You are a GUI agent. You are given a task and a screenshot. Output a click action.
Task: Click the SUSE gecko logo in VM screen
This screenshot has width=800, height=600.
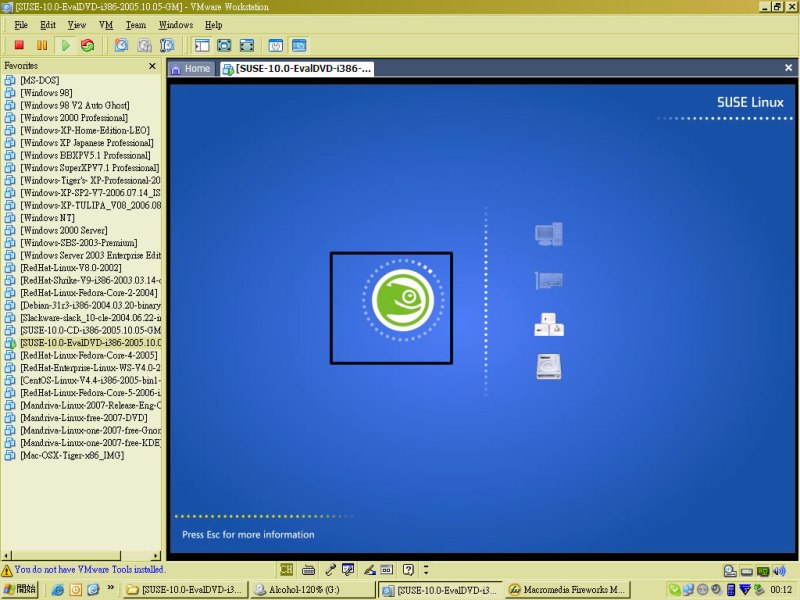pyautogui.click(x=403, y=301)
